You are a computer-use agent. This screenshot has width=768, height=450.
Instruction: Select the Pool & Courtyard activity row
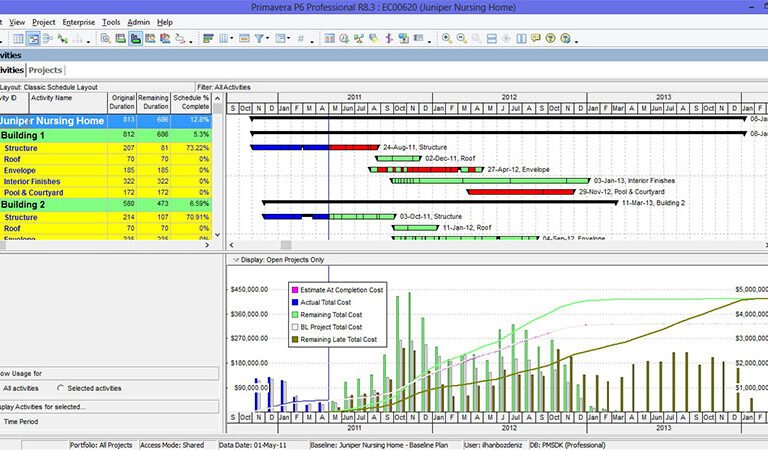click(106, 192)
